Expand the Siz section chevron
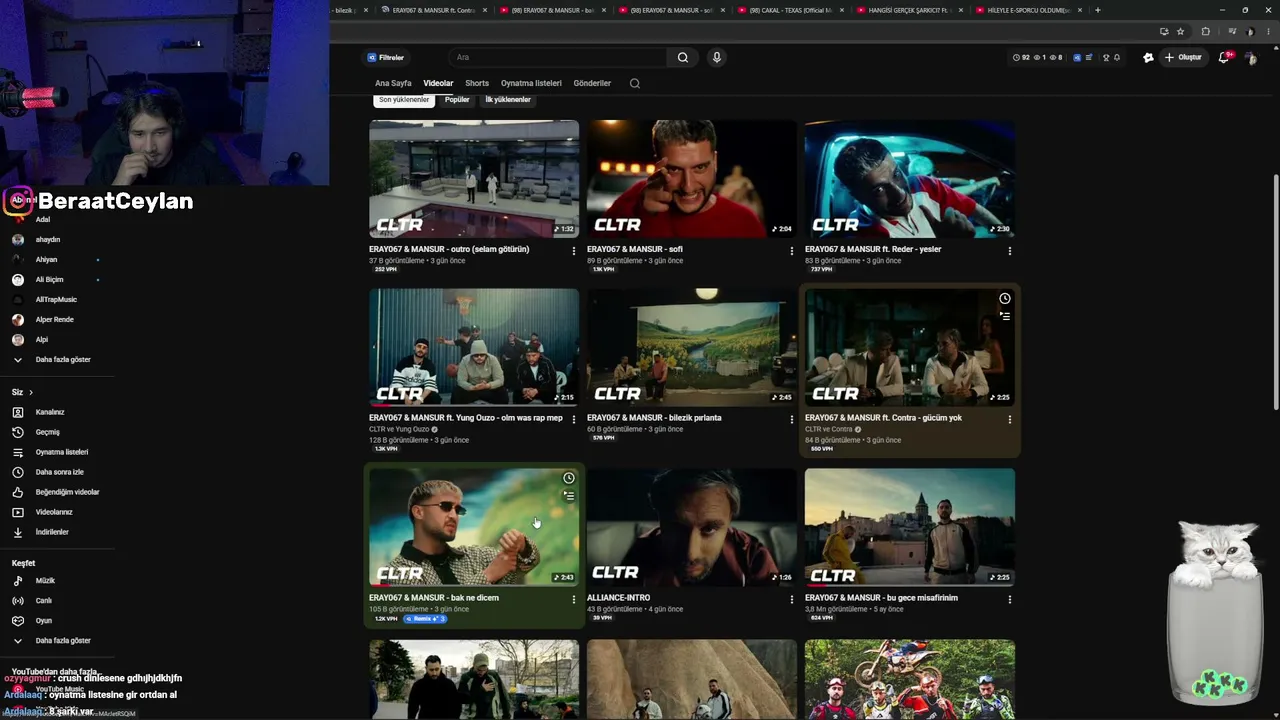 click(31, 393)
